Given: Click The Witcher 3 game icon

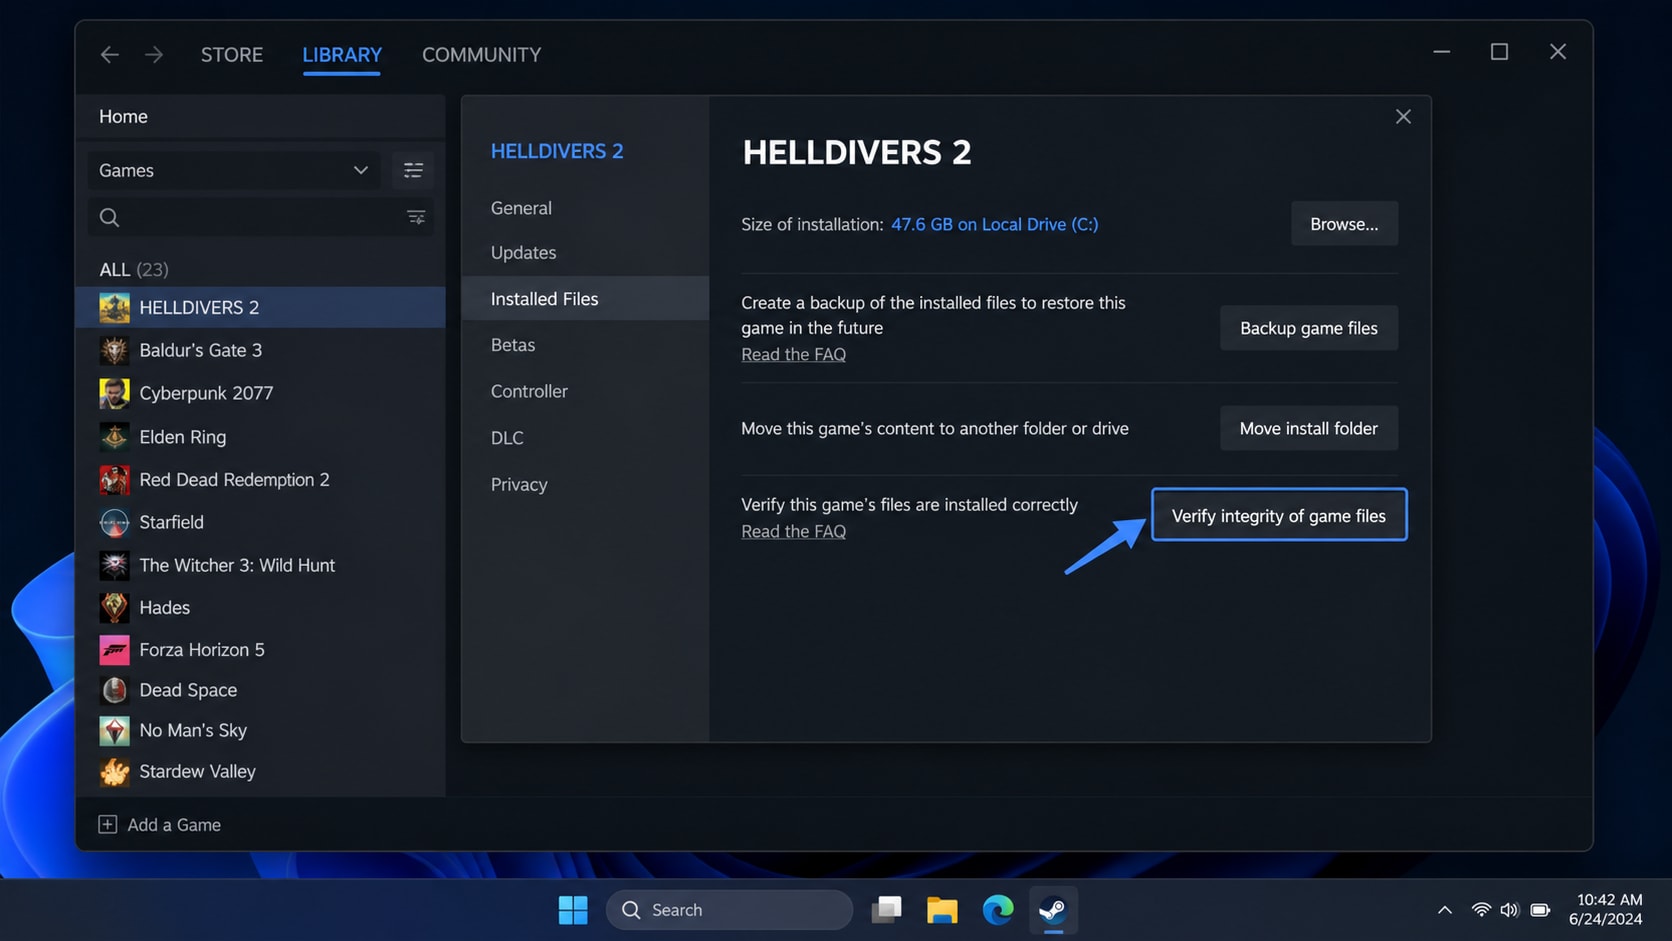Looking at the screenshot, I should point(114,565).
